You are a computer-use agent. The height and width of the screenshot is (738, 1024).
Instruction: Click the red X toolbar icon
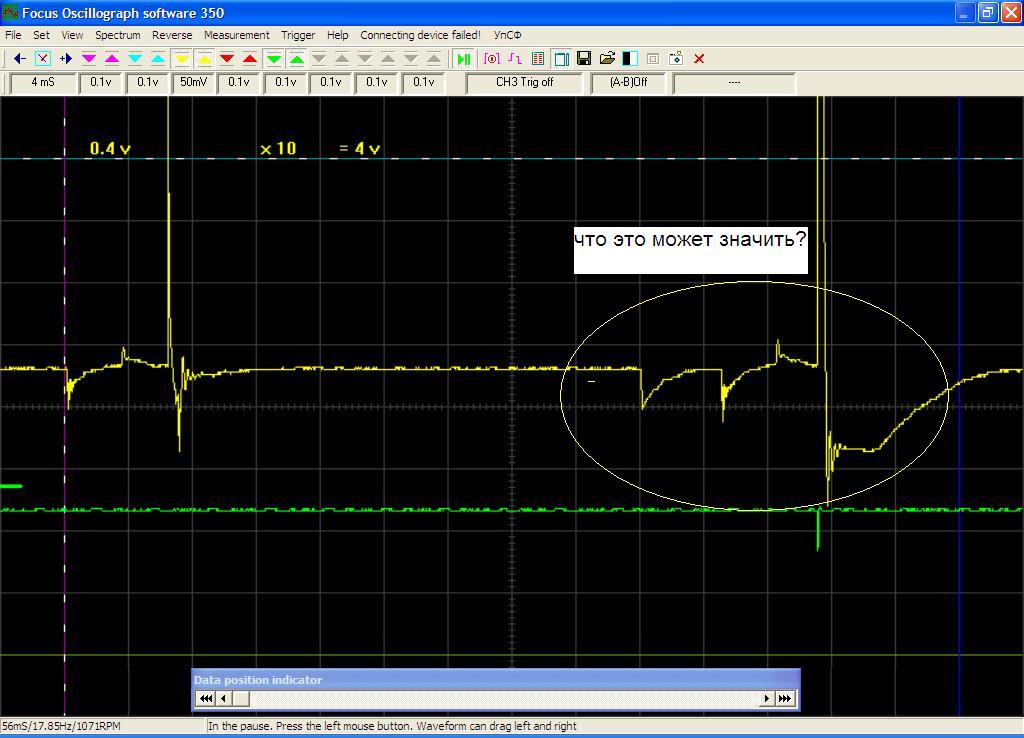[699, 59]
